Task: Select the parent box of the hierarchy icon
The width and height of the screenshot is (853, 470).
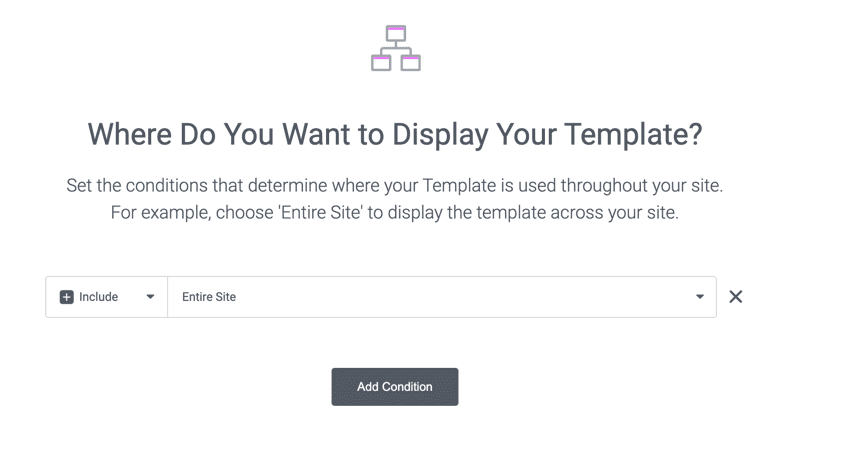Action: point(396,33)
